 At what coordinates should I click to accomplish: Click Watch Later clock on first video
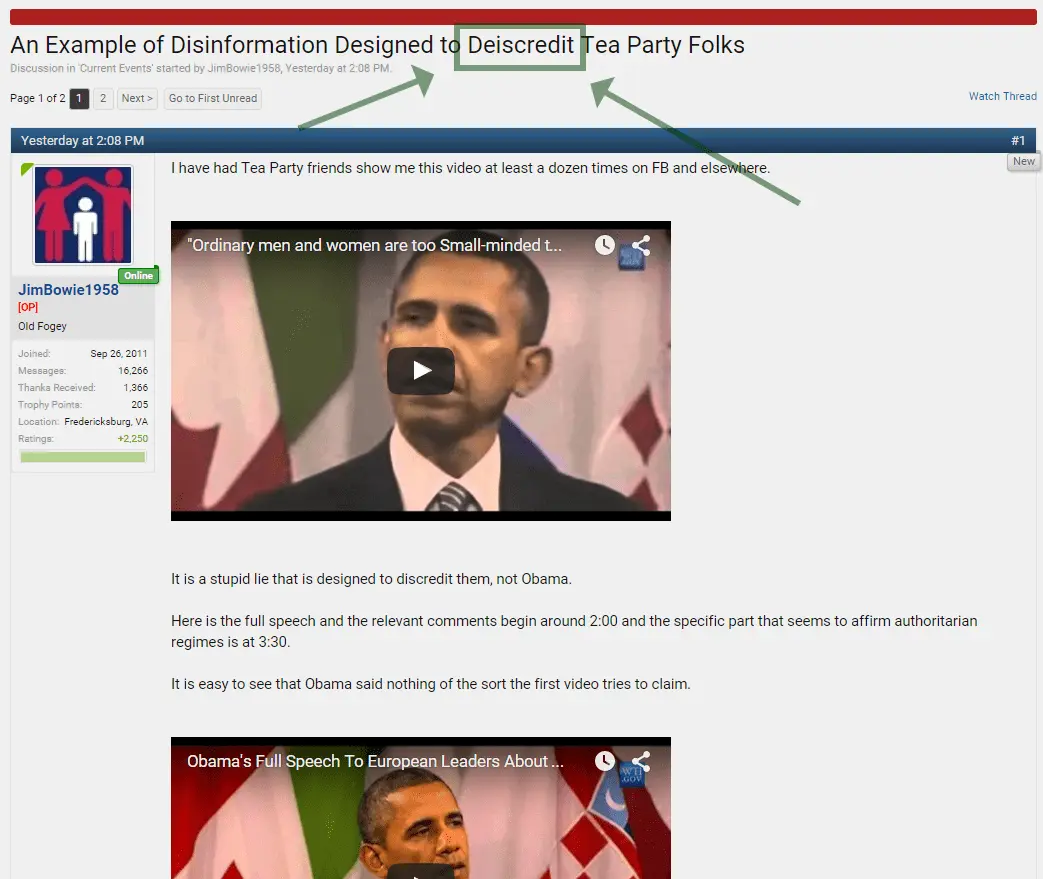tap(604, 245)
